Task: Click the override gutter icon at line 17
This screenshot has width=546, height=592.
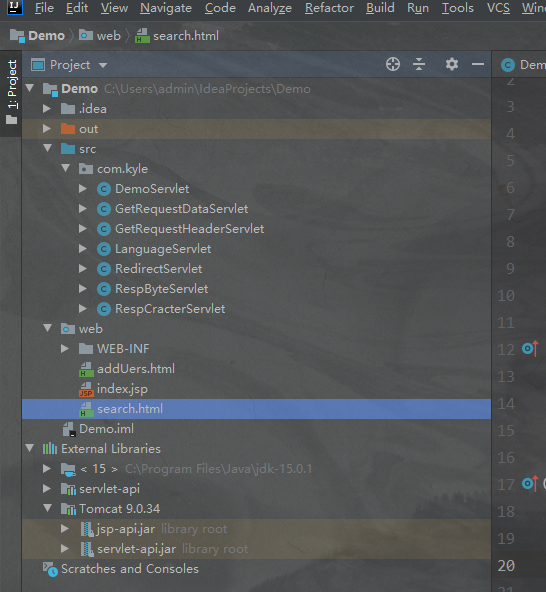Action: 530,483
